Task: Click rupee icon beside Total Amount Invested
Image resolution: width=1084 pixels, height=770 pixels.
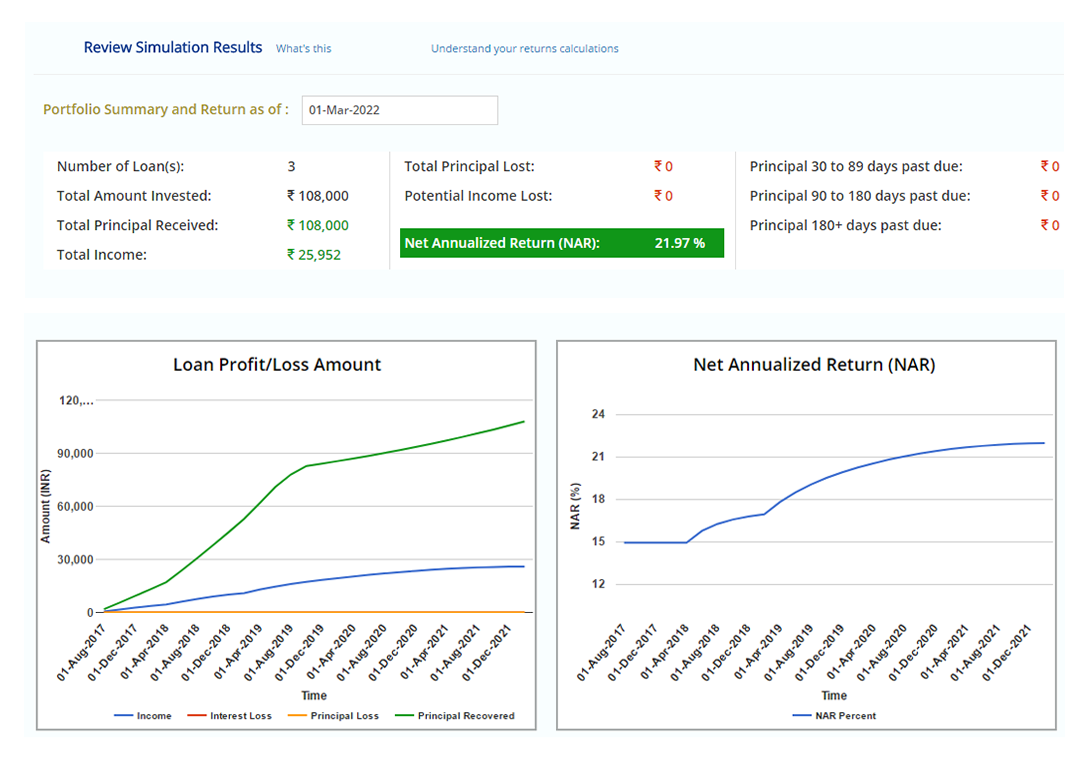Action: tap(291, 196)
